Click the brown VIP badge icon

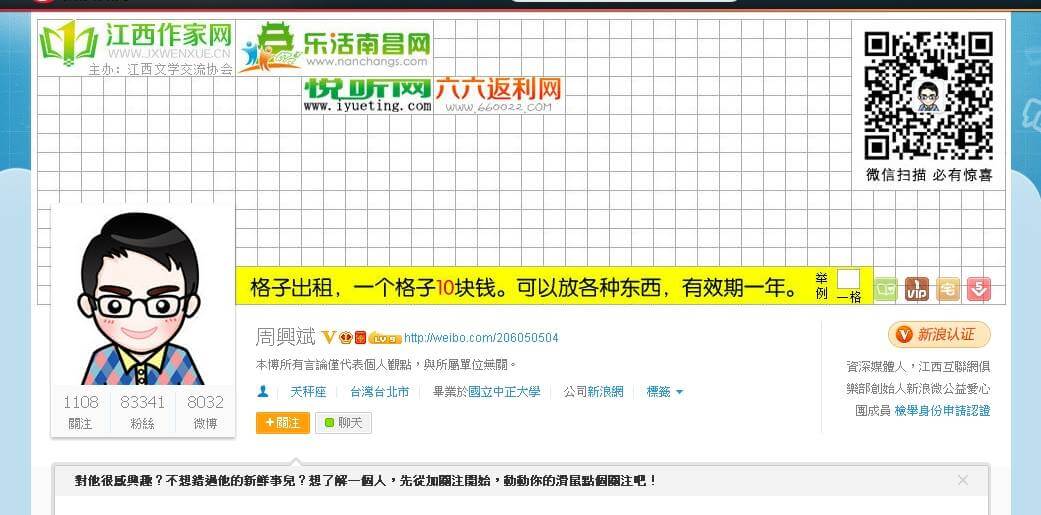point(917,289)
